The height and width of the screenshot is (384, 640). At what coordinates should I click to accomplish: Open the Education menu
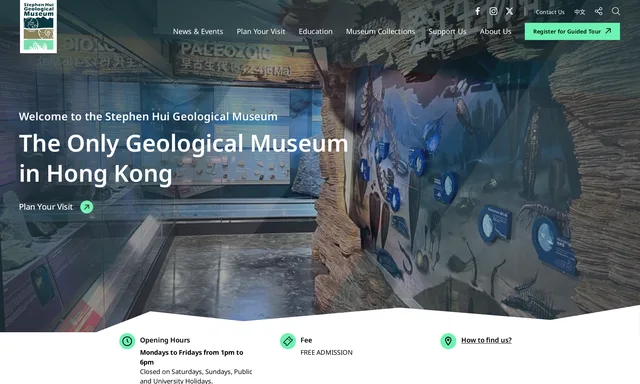click(x=316, y=31)
